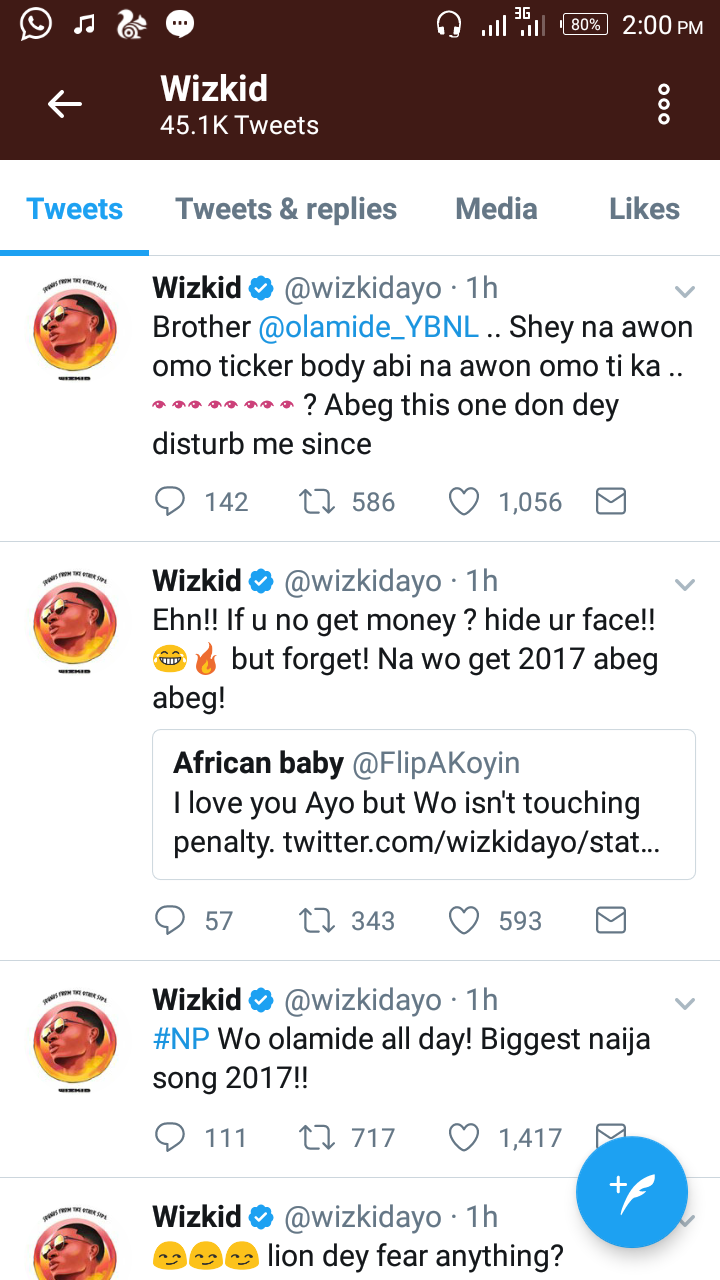Switch to the Media tab
The width and height of the screenshot is (720, 1280).
coord(496,209)
